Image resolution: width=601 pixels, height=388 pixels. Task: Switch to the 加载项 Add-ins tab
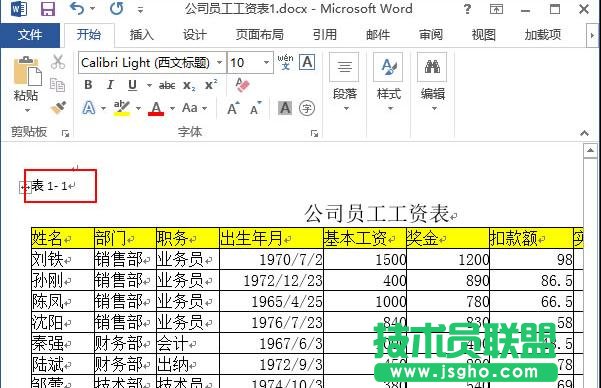543,35
